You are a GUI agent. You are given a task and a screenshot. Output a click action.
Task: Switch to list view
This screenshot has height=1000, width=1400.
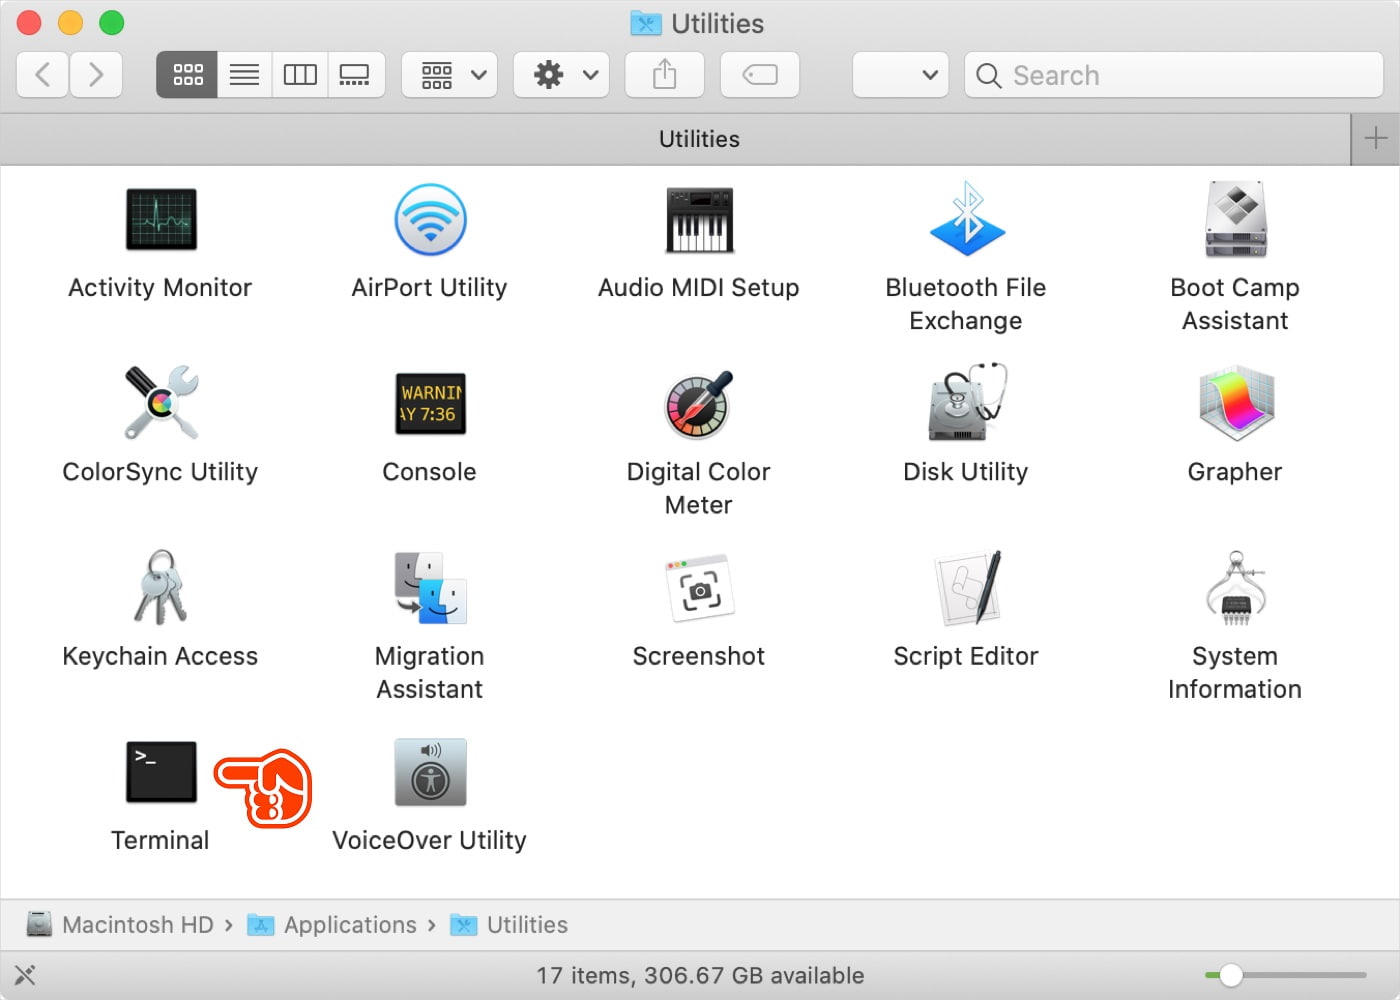pos(244,75)
